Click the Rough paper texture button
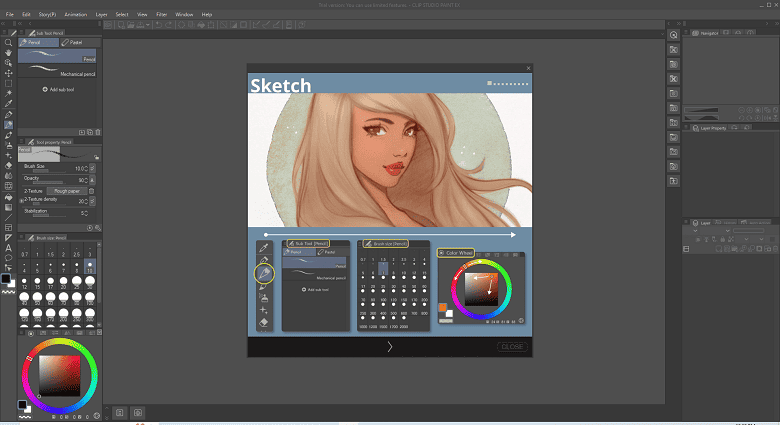 click(67, 191)
